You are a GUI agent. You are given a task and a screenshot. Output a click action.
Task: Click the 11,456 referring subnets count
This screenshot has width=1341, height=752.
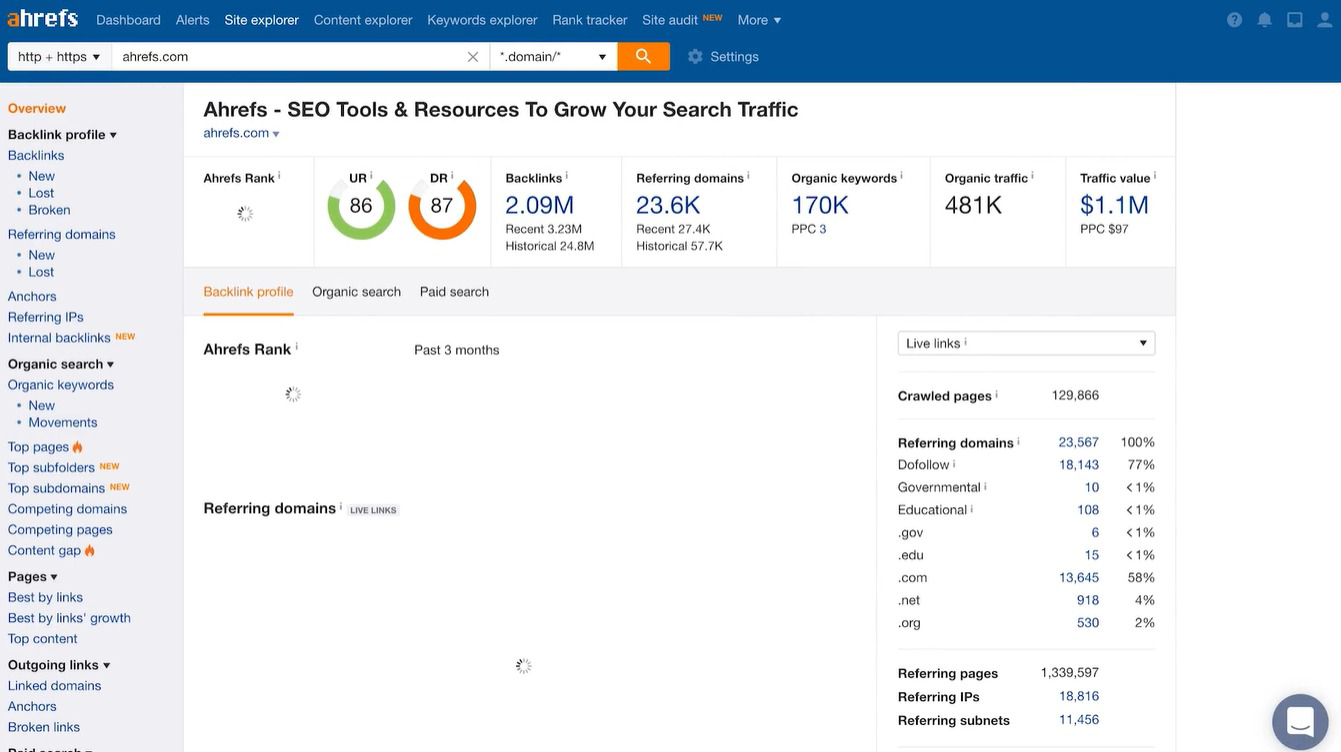tap(1079, 720)
